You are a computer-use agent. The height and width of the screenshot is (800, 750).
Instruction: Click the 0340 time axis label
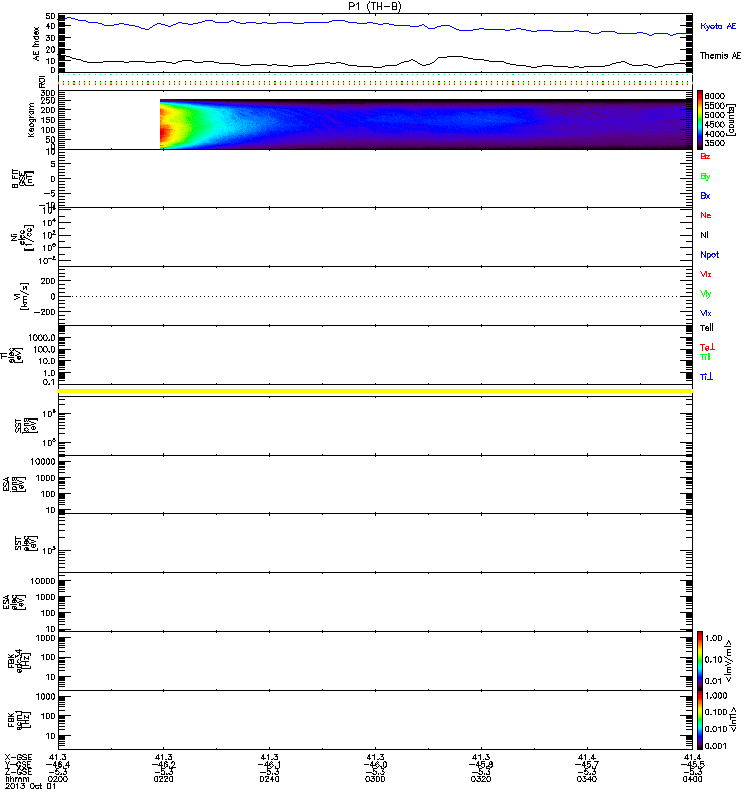(587, 779)
